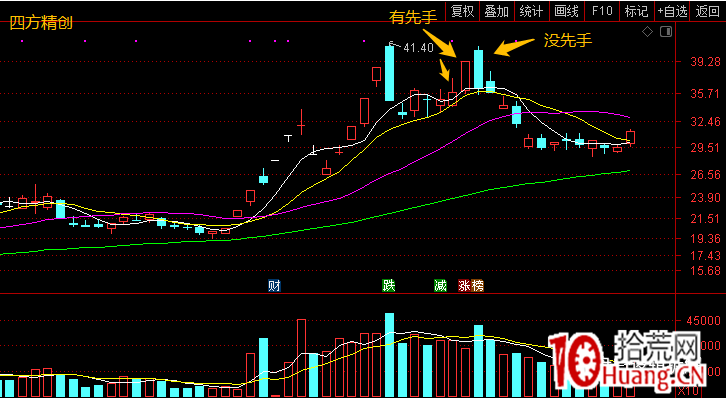Image resolution: width=726 pixels, height=398 pixels.
Task: Select the 四方精创 stock name label
Action: coord(41,23)
